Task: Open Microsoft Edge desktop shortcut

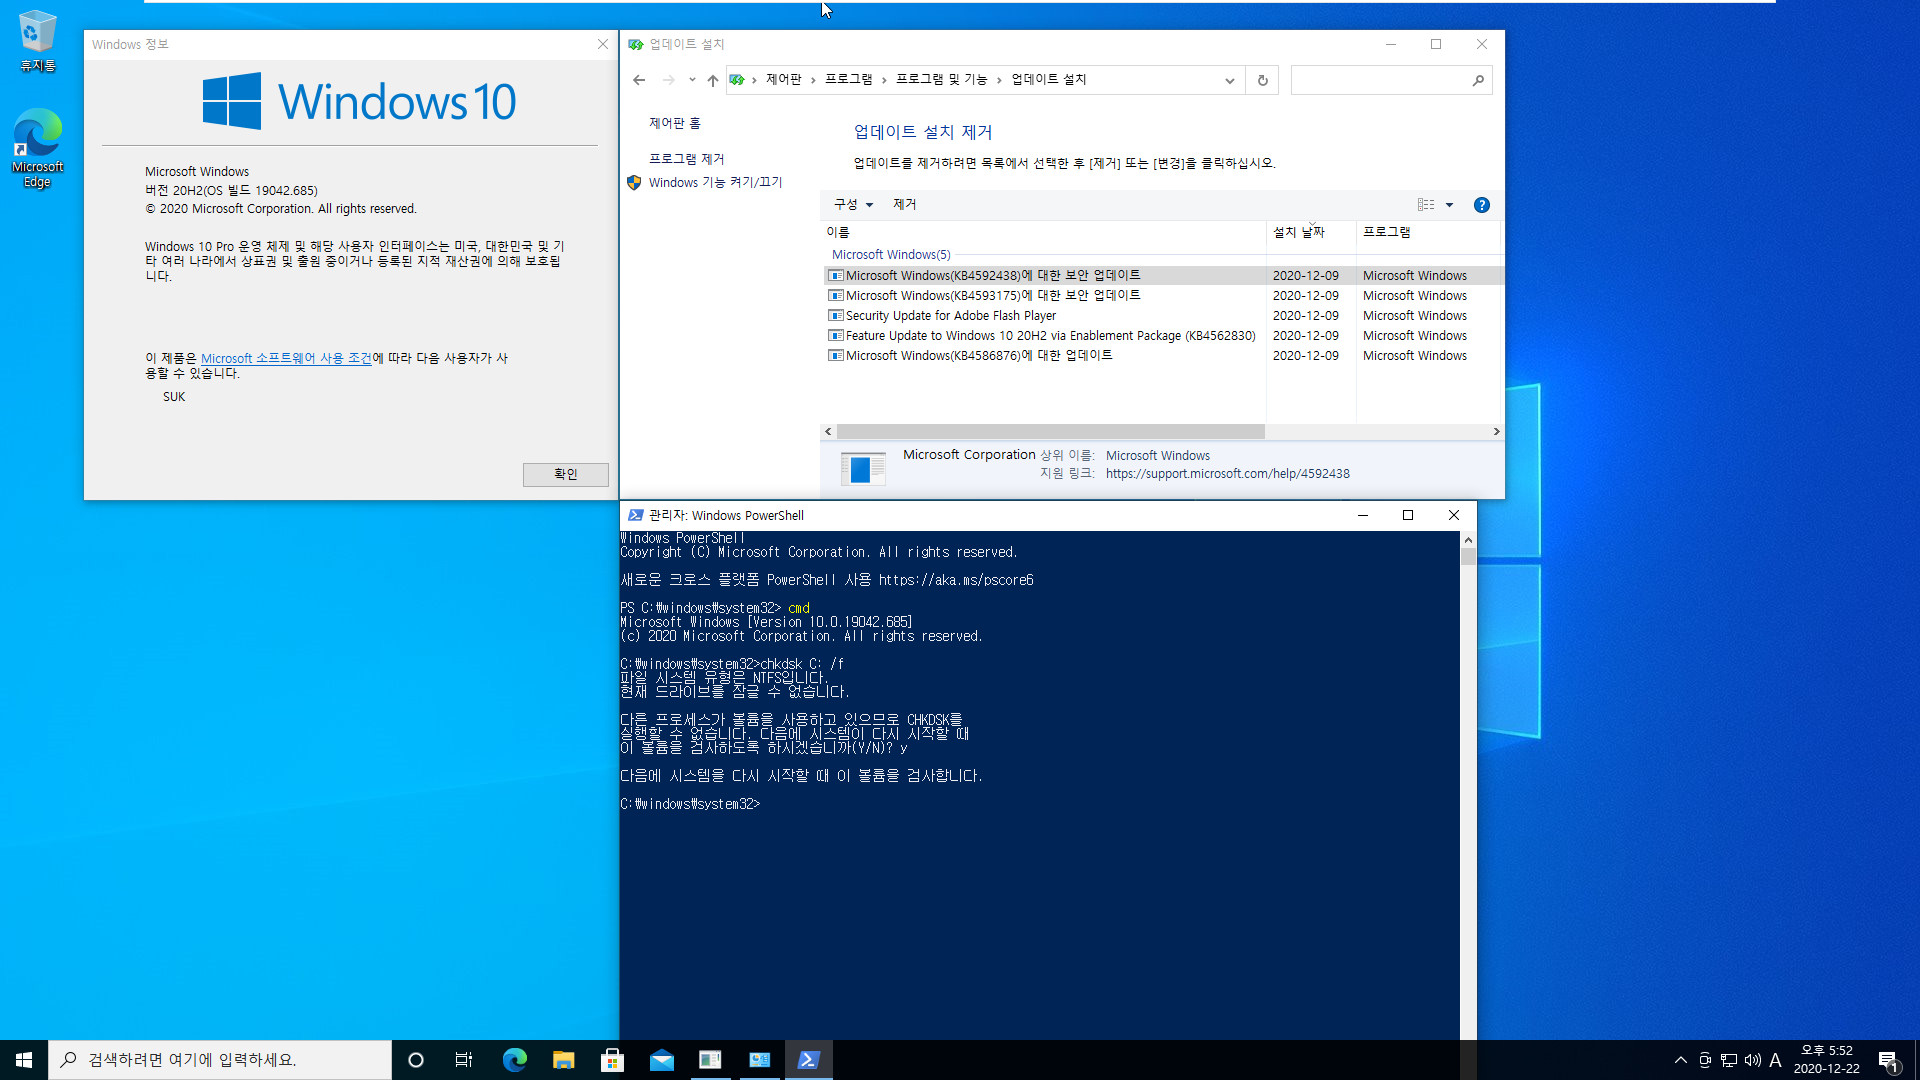Action: click(x=38, y=148)
